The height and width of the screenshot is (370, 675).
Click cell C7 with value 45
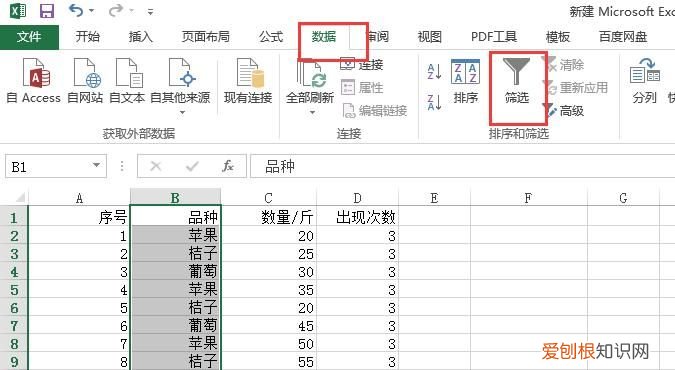coord(269,326)
